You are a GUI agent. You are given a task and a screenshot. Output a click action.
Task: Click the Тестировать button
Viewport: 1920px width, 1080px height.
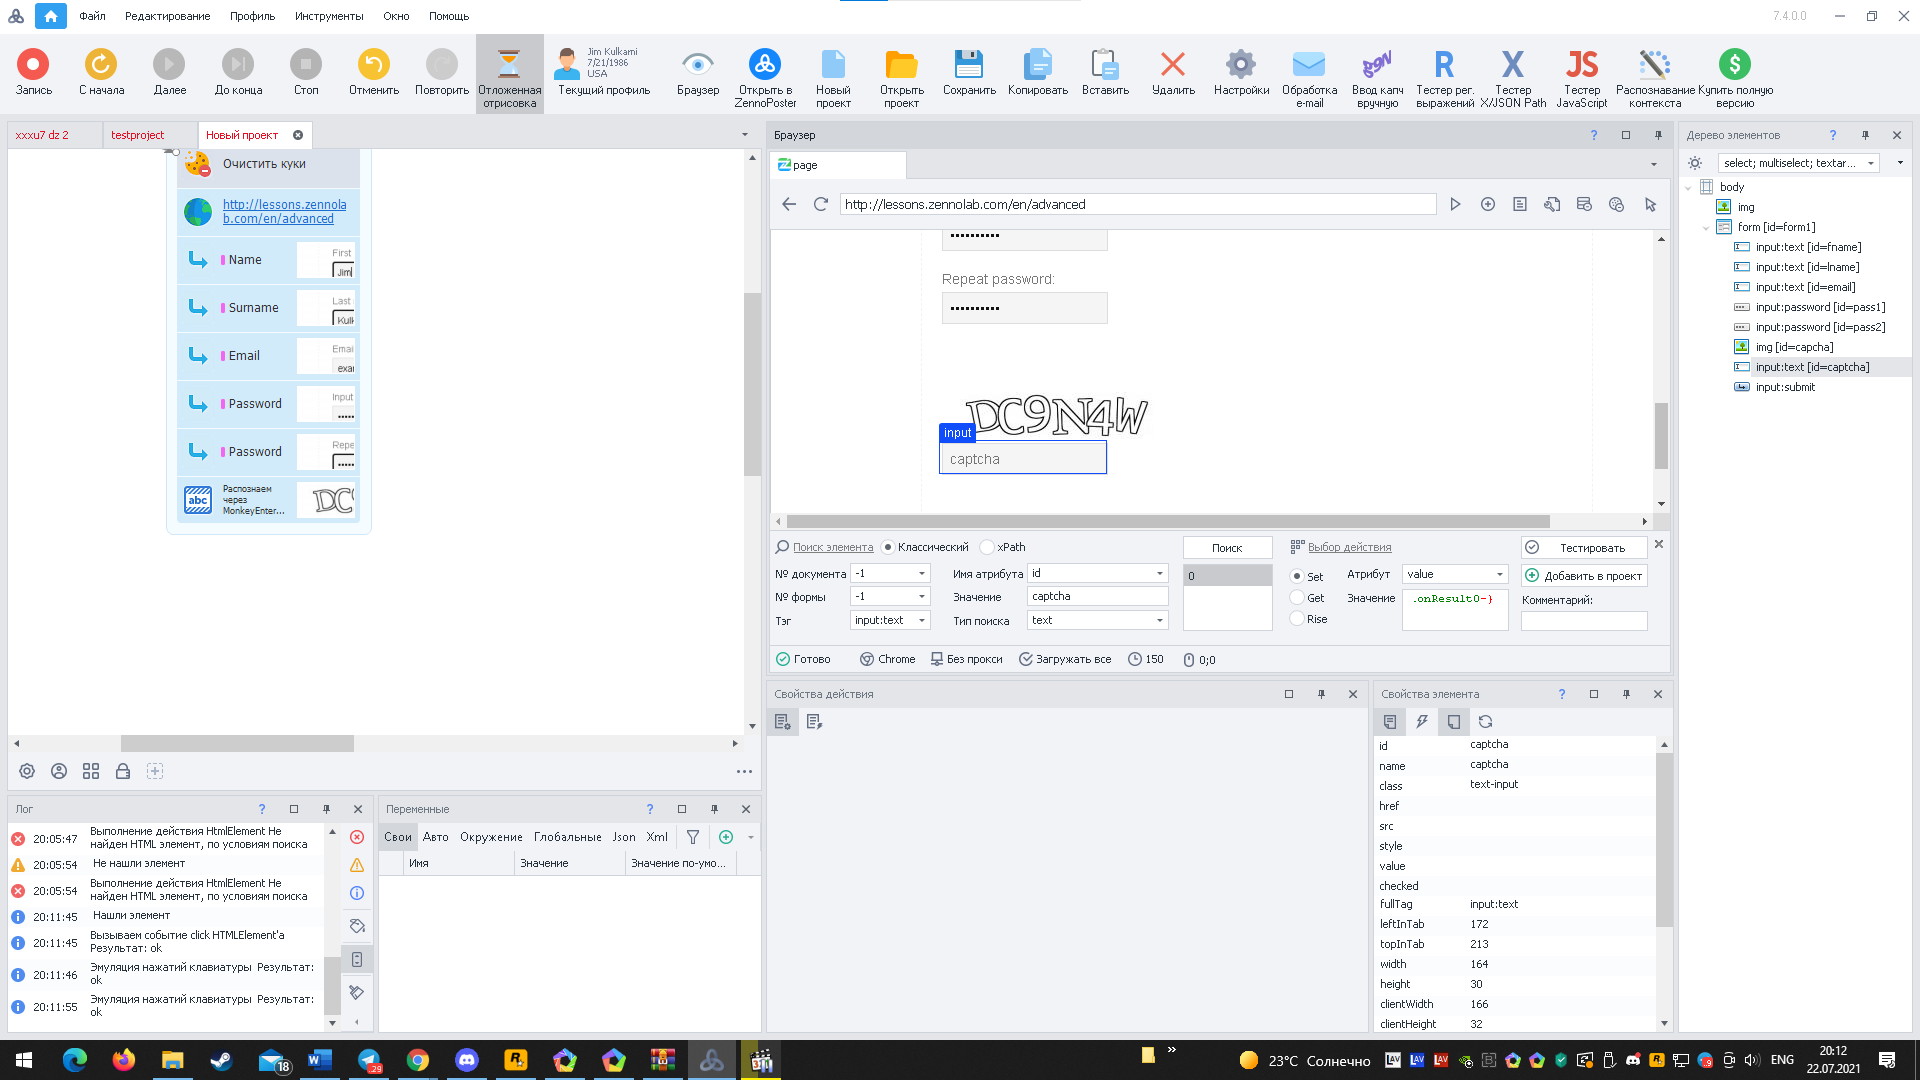[x=1583, y=548]
